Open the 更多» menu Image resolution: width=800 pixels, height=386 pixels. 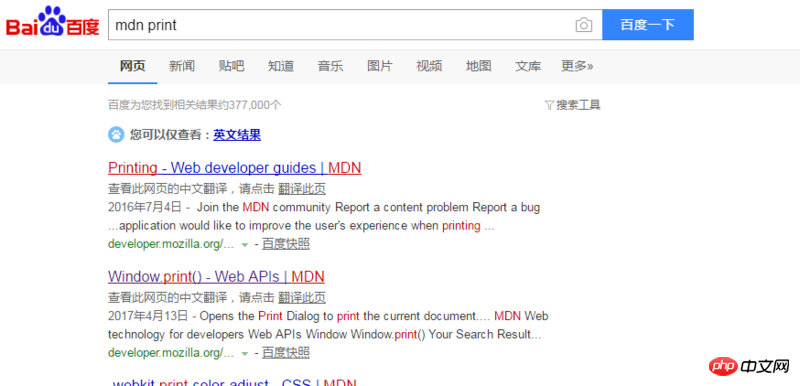(577, 66)
